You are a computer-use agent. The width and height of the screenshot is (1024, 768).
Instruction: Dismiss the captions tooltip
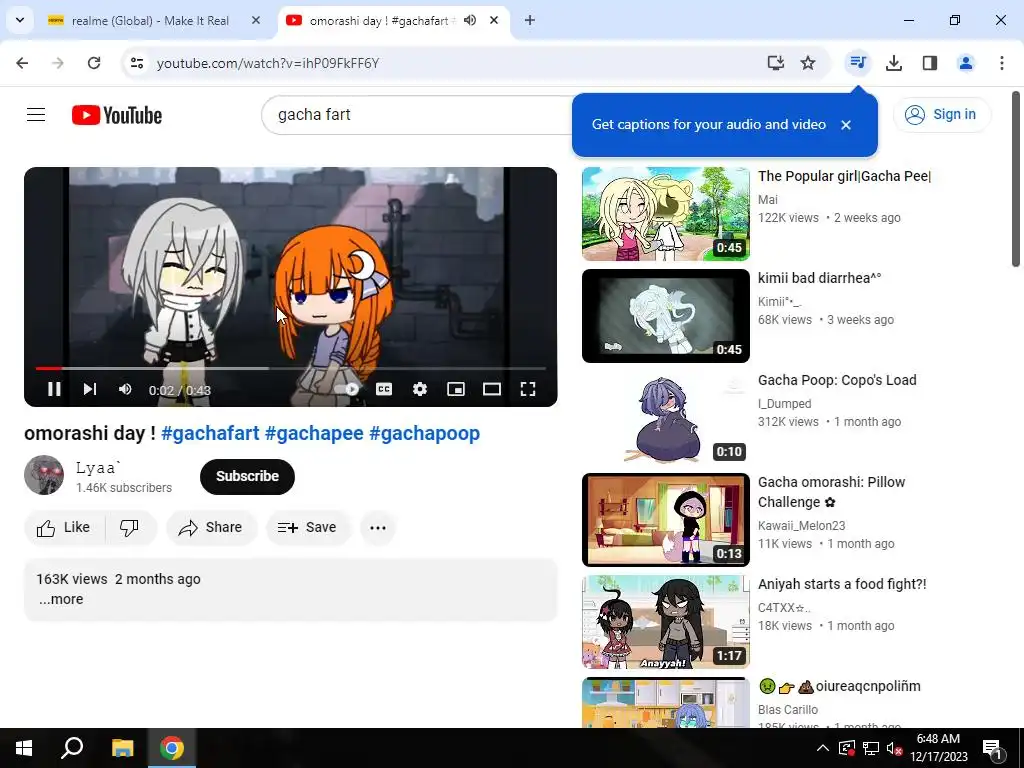[x=846, y=125]
